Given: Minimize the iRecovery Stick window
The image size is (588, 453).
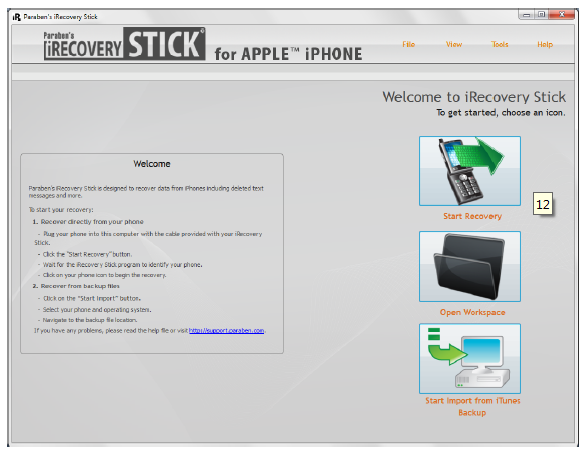Looking at the screenshot, I should [527, 15].
